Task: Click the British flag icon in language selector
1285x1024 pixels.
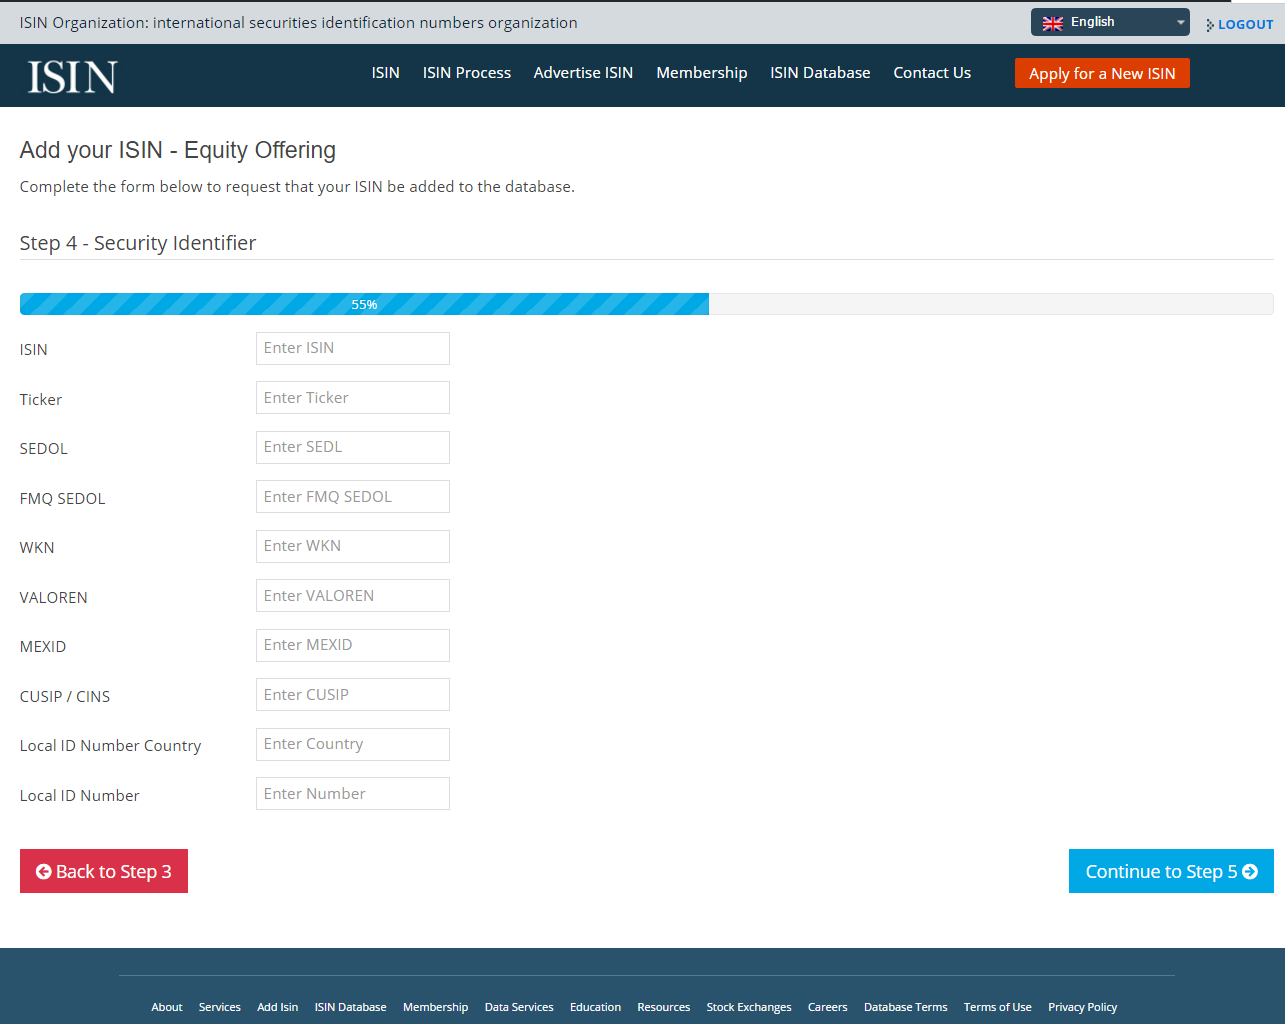Action: pos(1053,21)
